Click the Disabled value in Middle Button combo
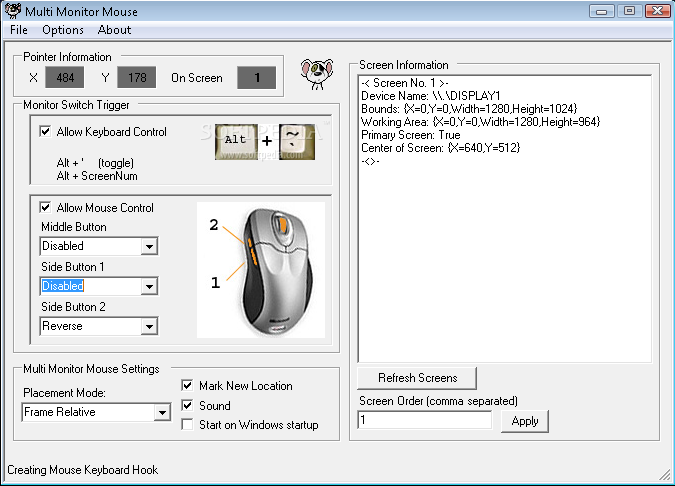Screen dimensions: 675x486 (63, 246)
